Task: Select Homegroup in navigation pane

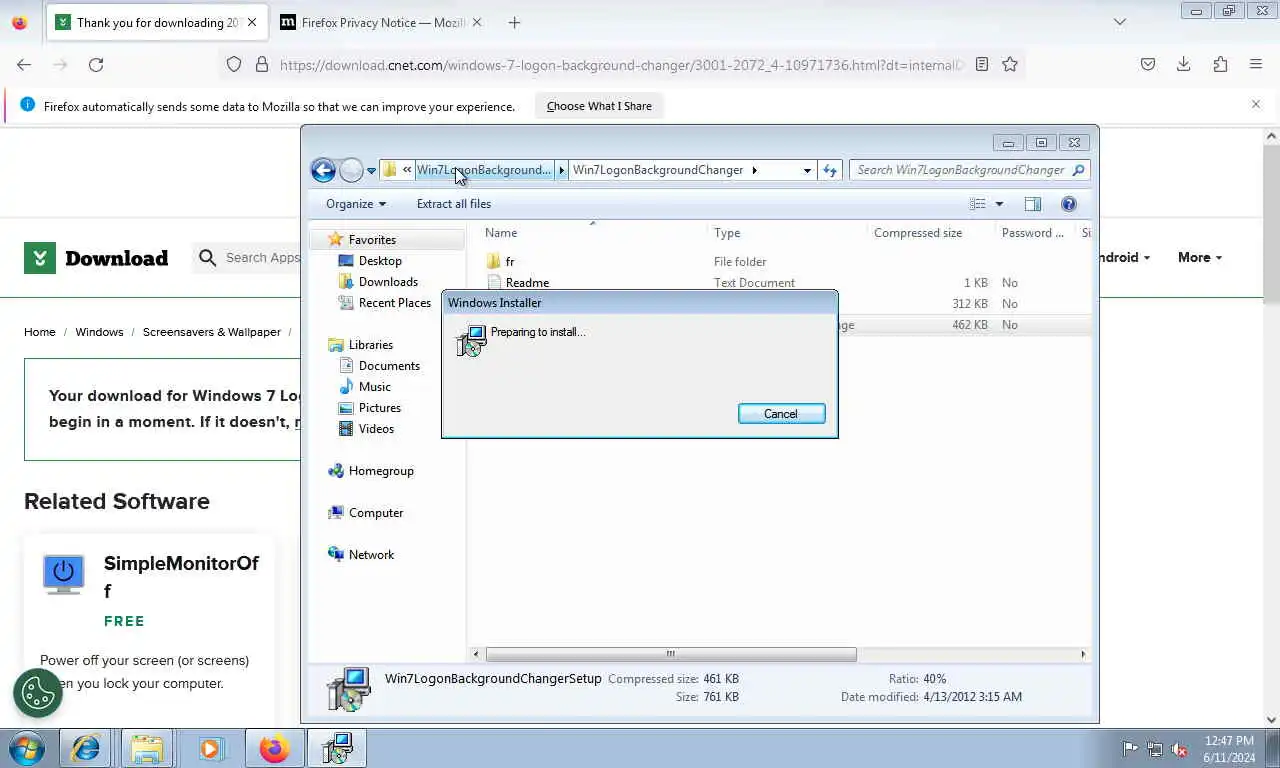Action: point(381,471)
